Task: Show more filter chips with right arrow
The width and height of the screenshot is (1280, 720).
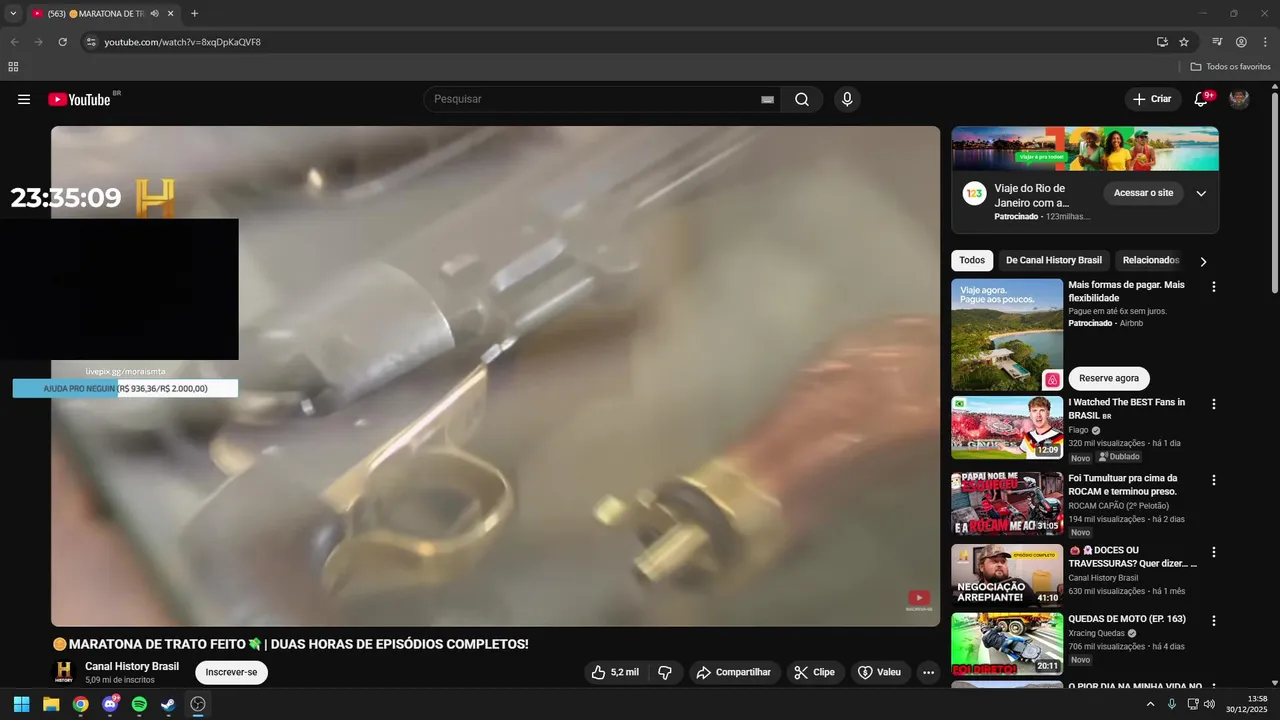Action: coord(1203,261)
